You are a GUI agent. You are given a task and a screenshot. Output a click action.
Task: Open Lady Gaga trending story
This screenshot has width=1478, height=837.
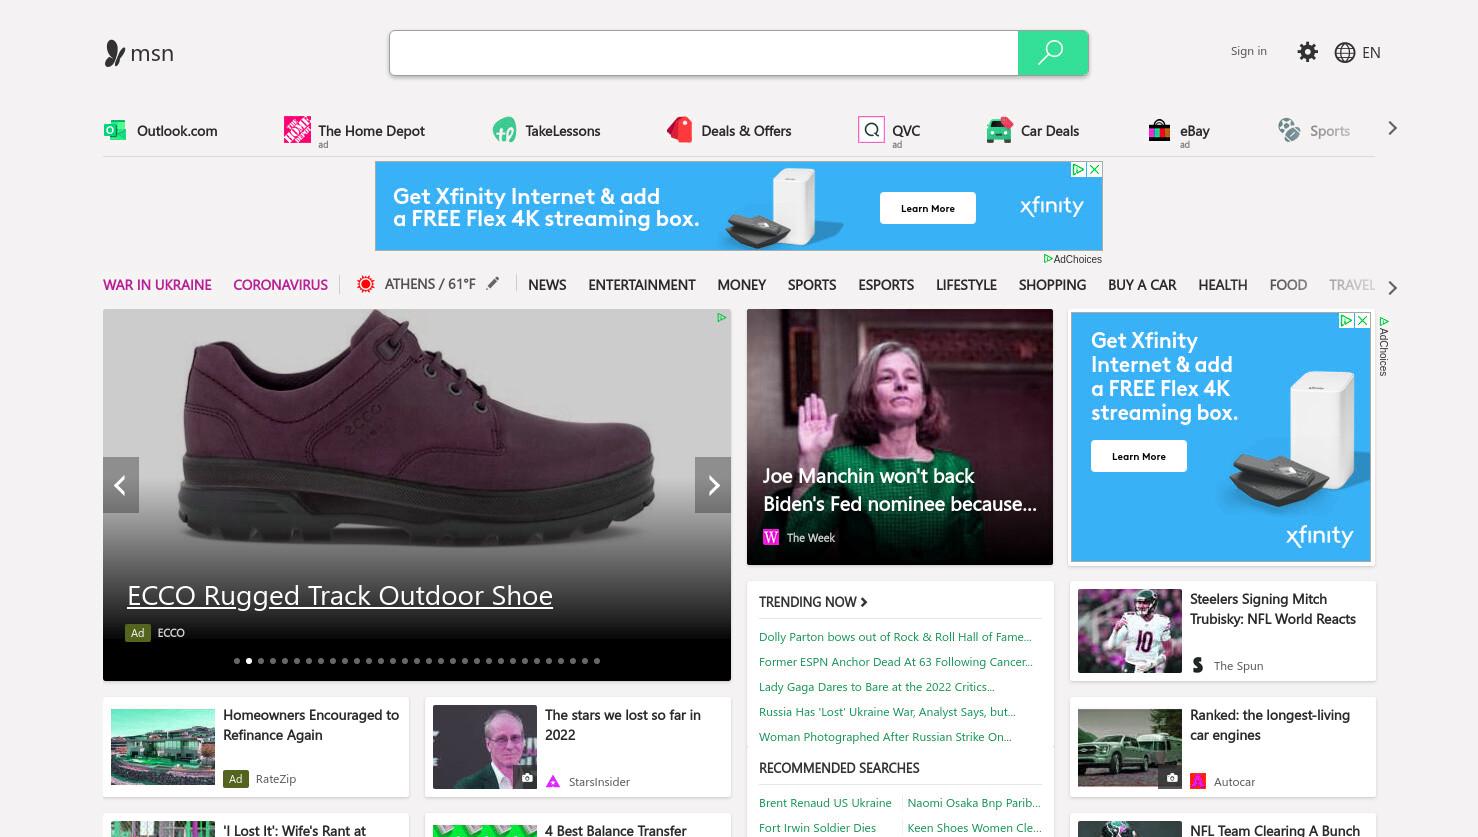pos(877,687)
